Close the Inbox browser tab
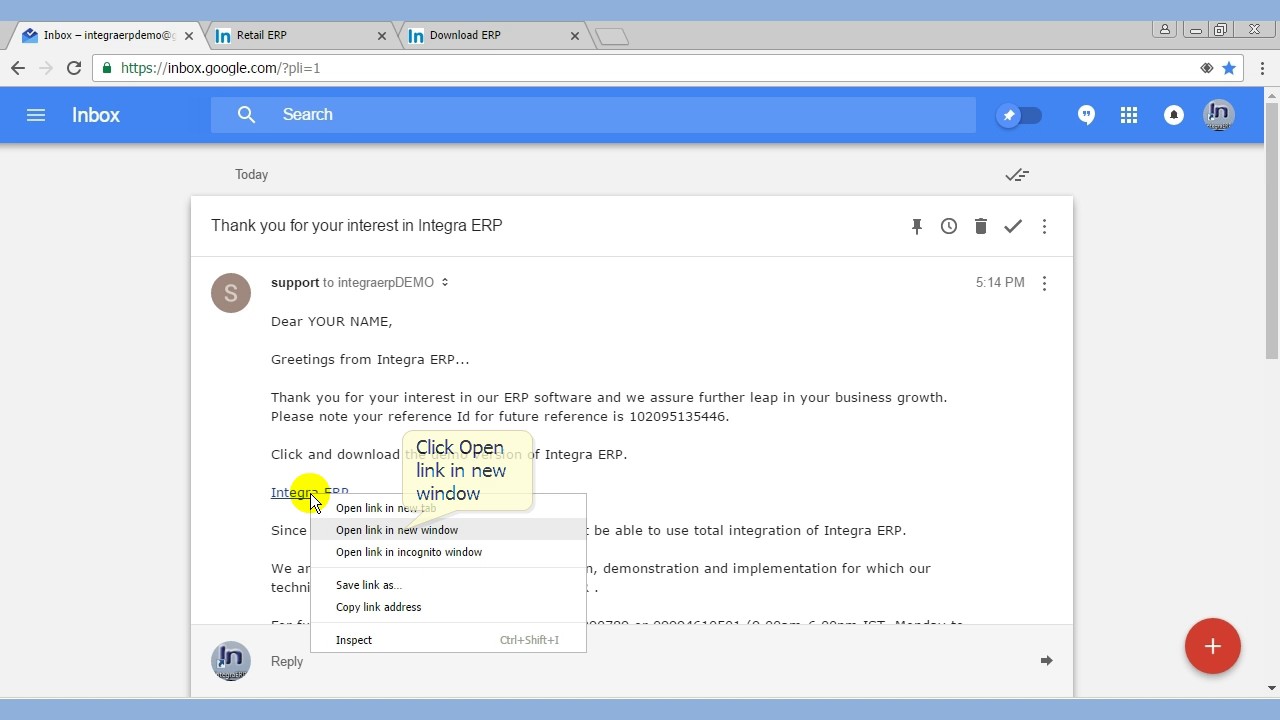 tap(188, 36)
